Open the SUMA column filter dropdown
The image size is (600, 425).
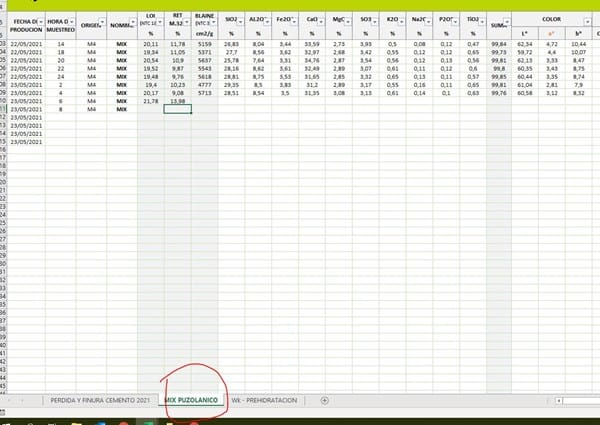[x=507, y=22]
